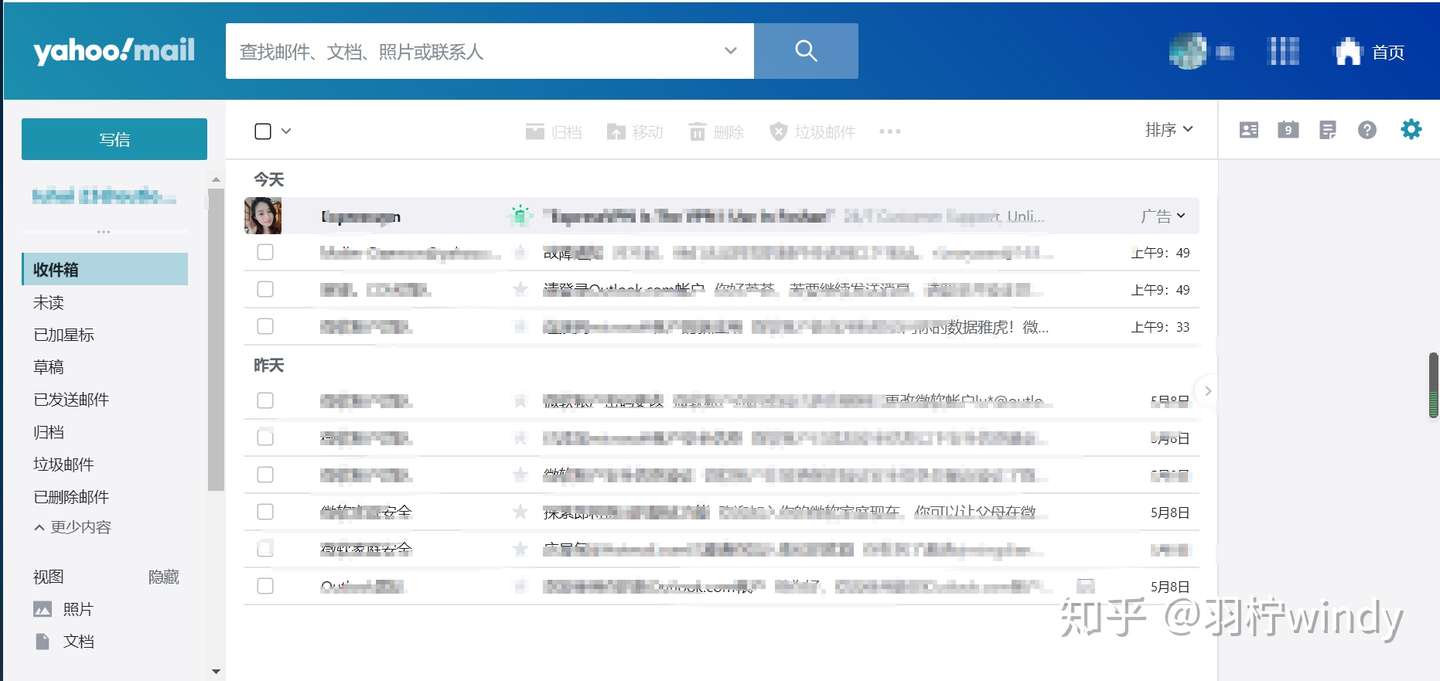Screen dimensions: 1440x681
Task: Click the blurred account name in sidebar
Action: [x=105, y=196]
